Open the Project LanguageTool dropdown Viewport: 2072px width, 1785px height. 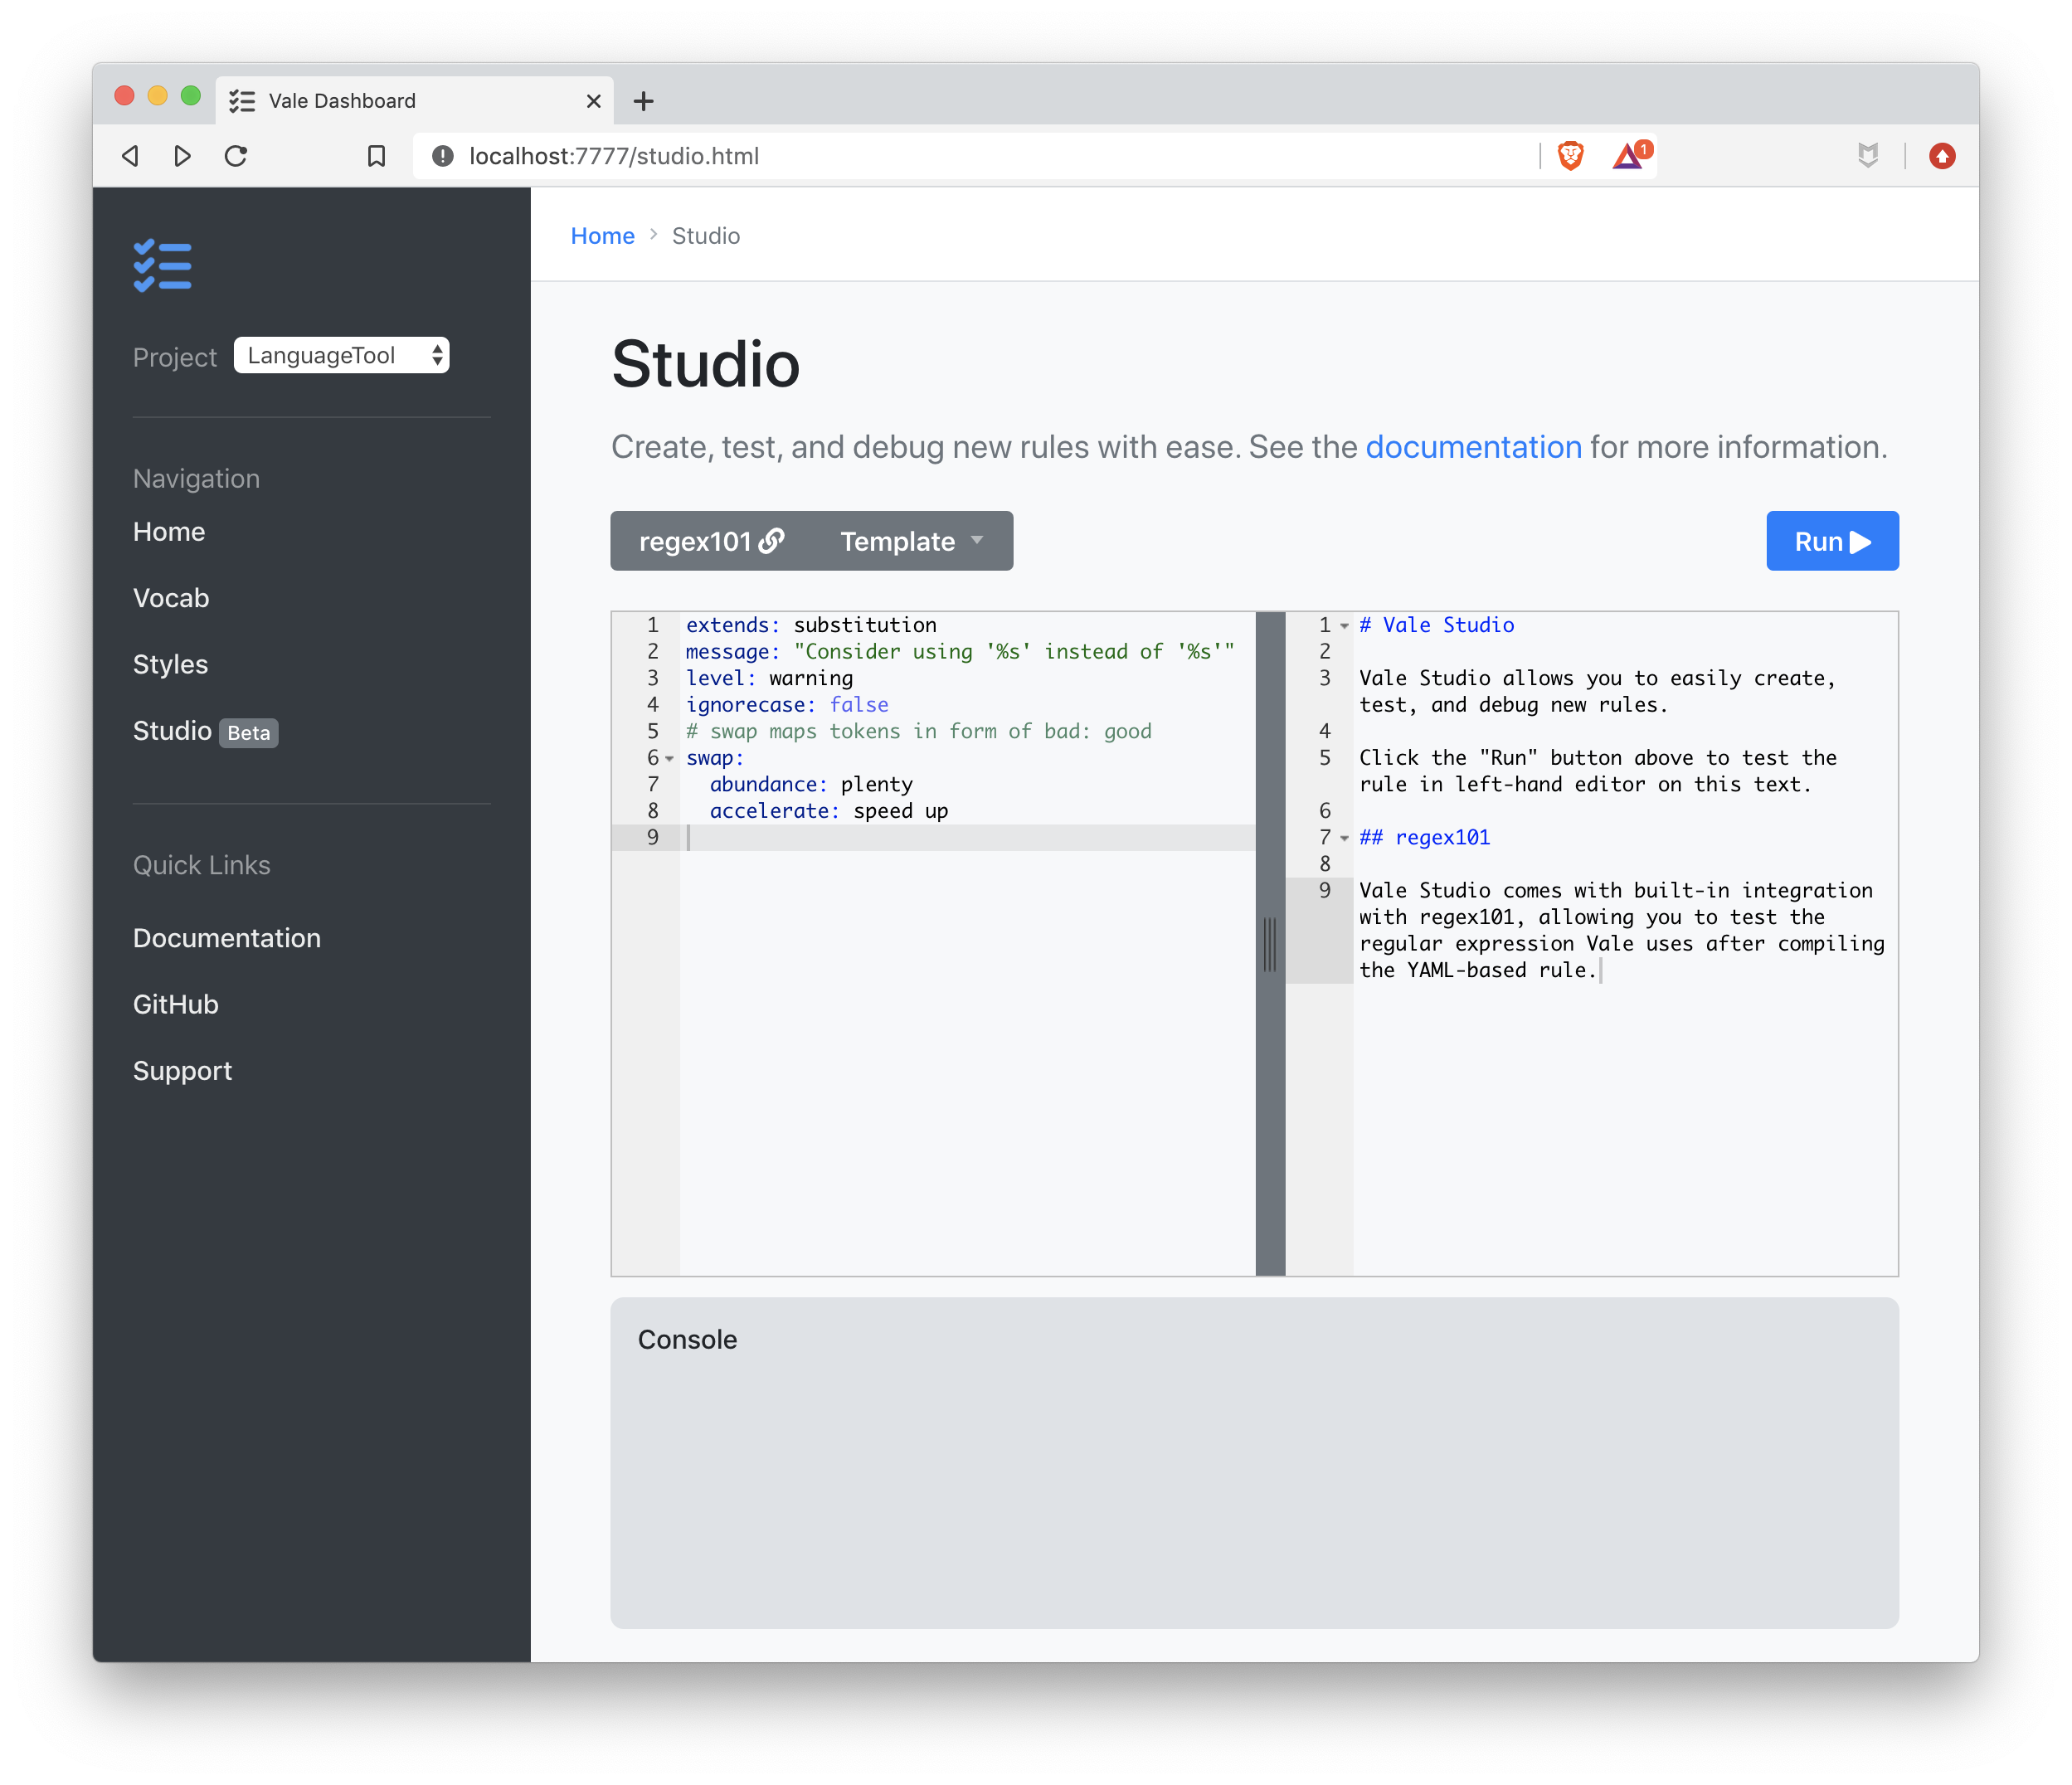341,355
